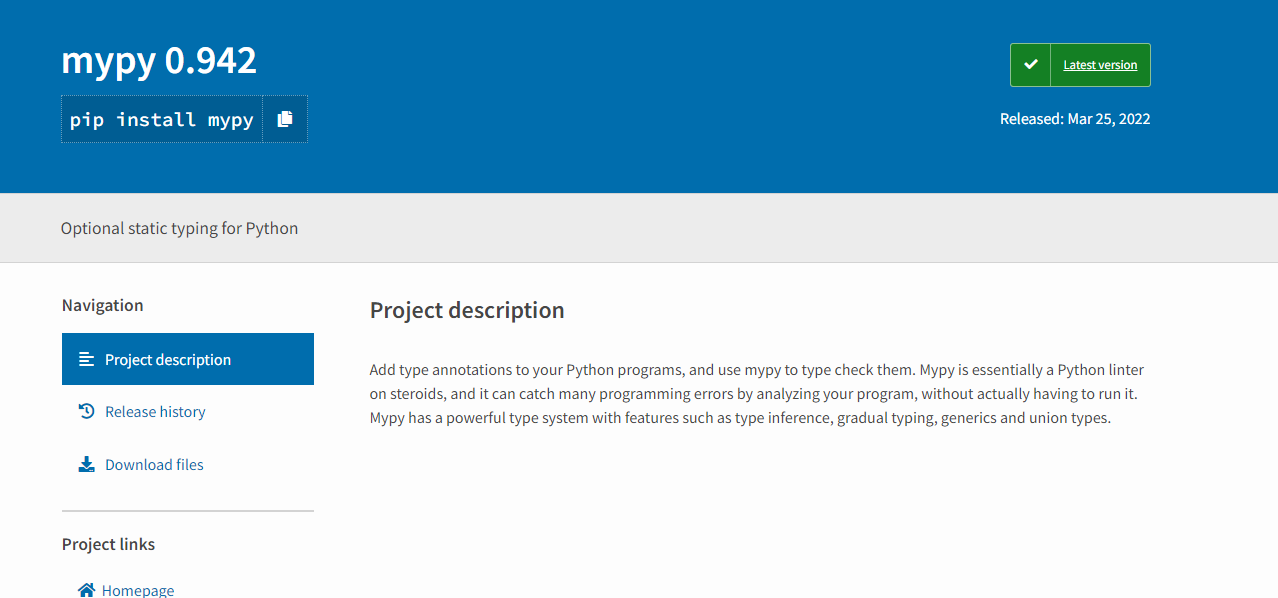Click the Released: Mar 25, 2022 date
Viewport: 1278px width, 598px height.
click(1075, 118)
